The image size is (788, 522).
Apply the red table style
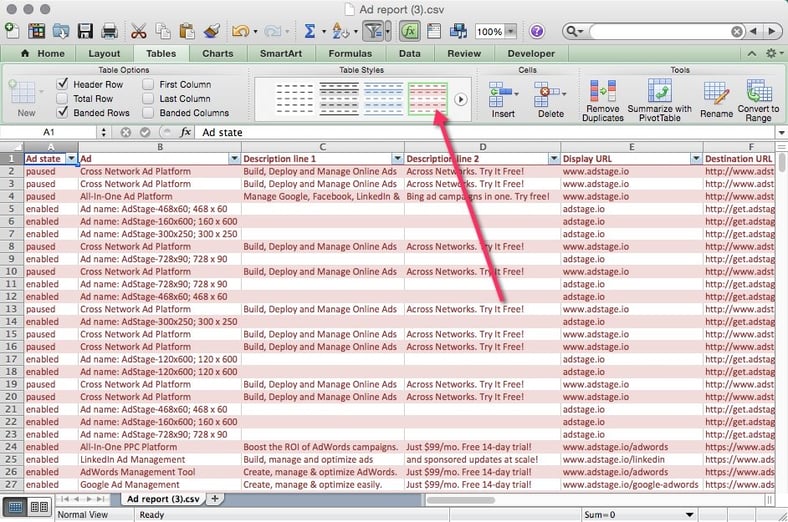pyautogui.click(x=428, y=99)
